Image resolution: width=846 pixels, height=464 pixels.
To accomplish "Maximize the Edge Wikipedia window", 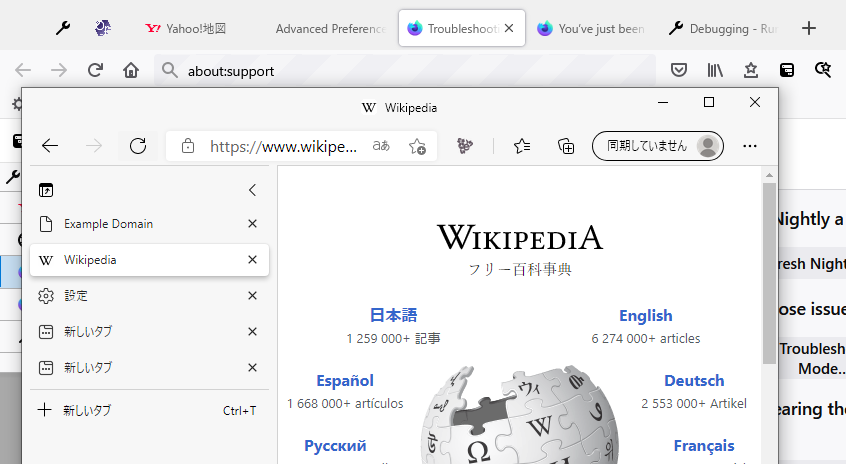I will 709,102.
